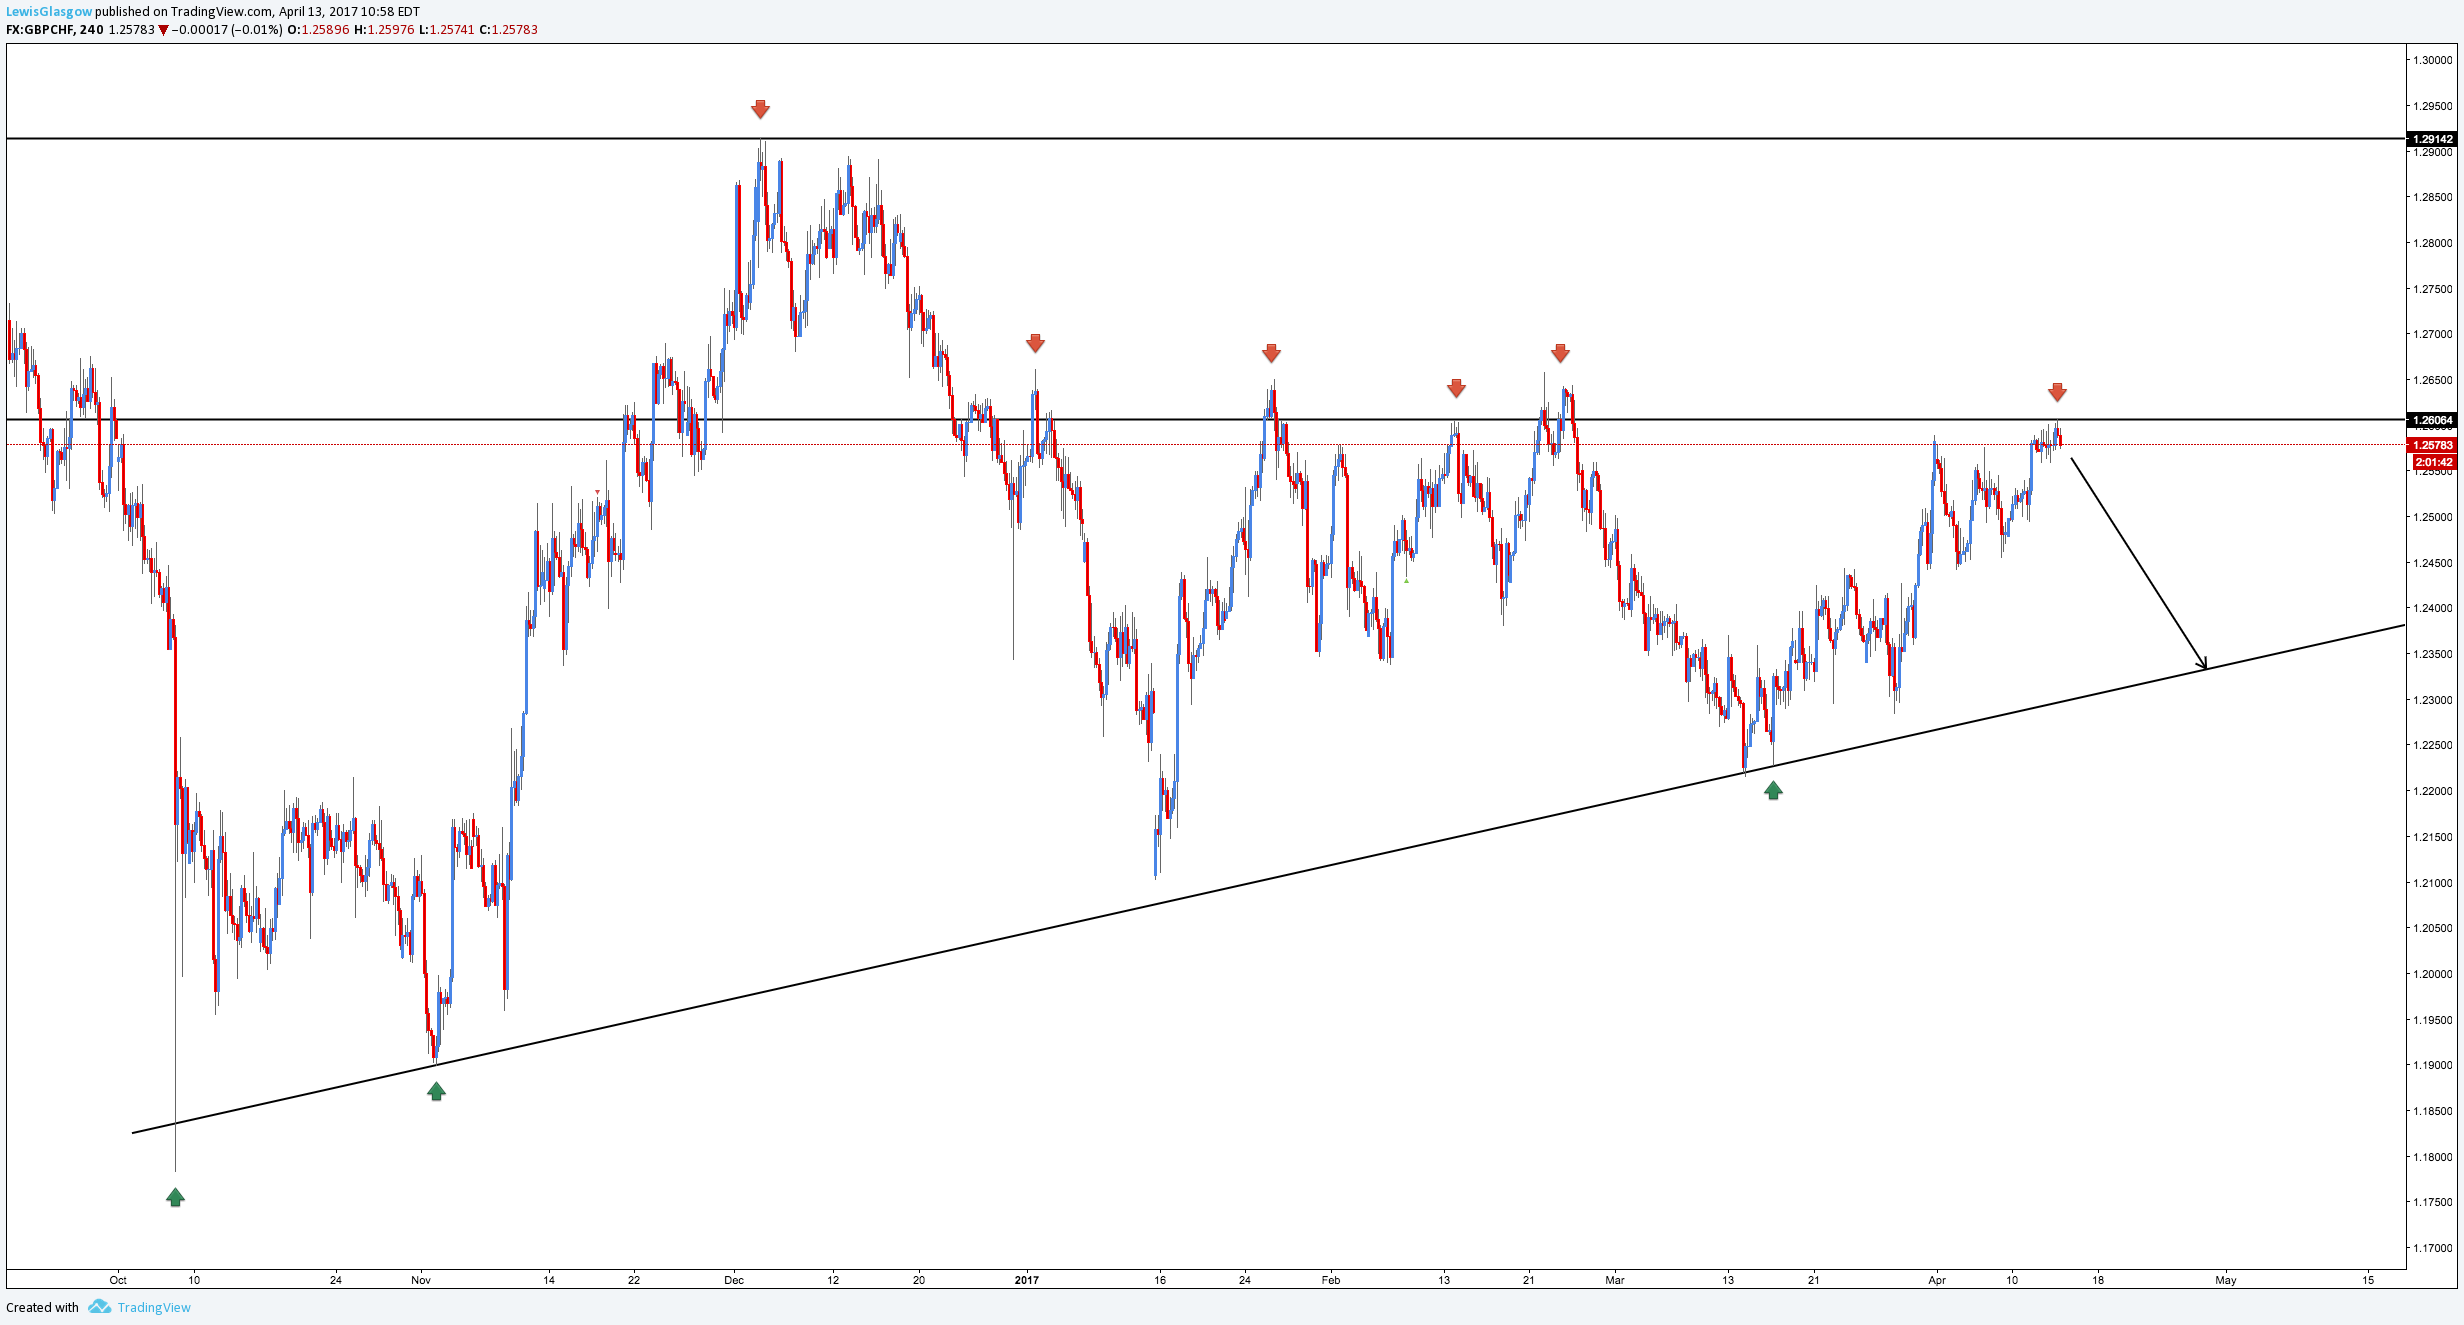Viewport: 2464px width, 1325px height.
Task: Click the C:1.25783 close value
Action: click(x=509, y=29)
